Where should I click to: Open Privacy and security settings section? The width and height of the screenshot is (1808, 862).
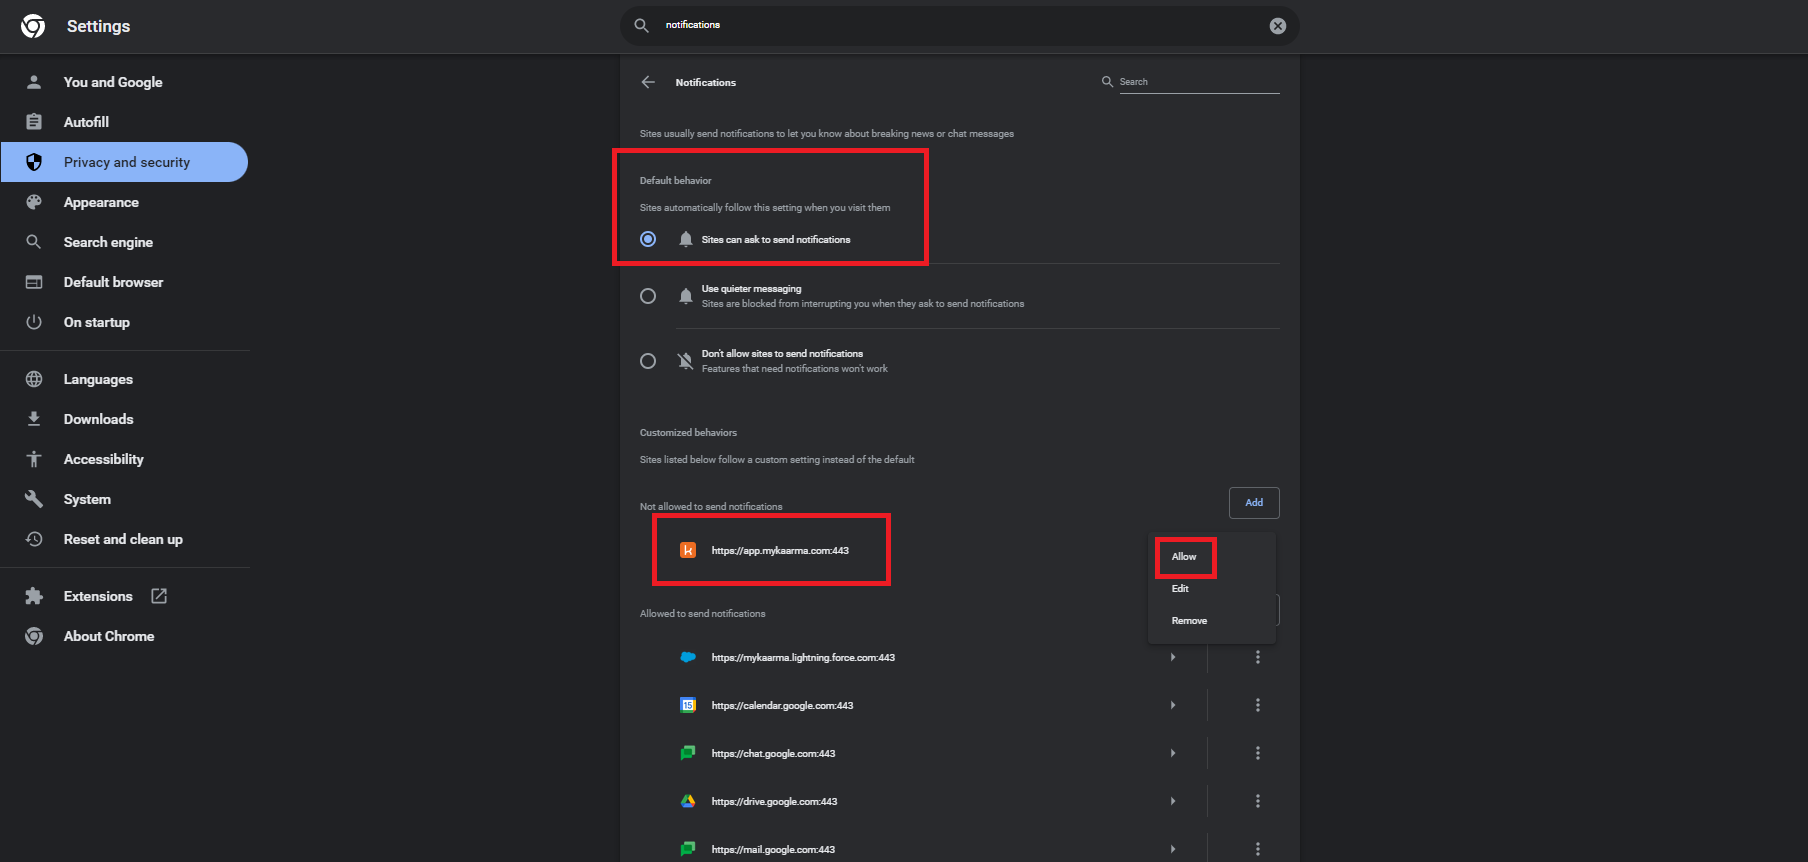click(x=126, y=162)
